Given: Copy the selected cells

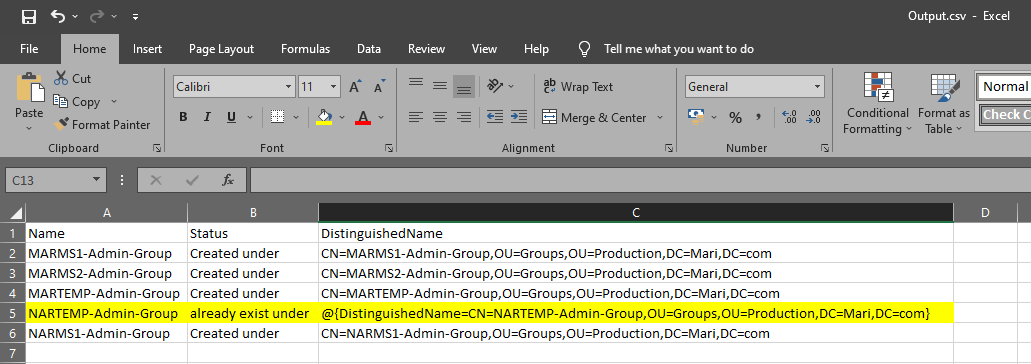Looking at the screenshot, I should click(78, 102).
